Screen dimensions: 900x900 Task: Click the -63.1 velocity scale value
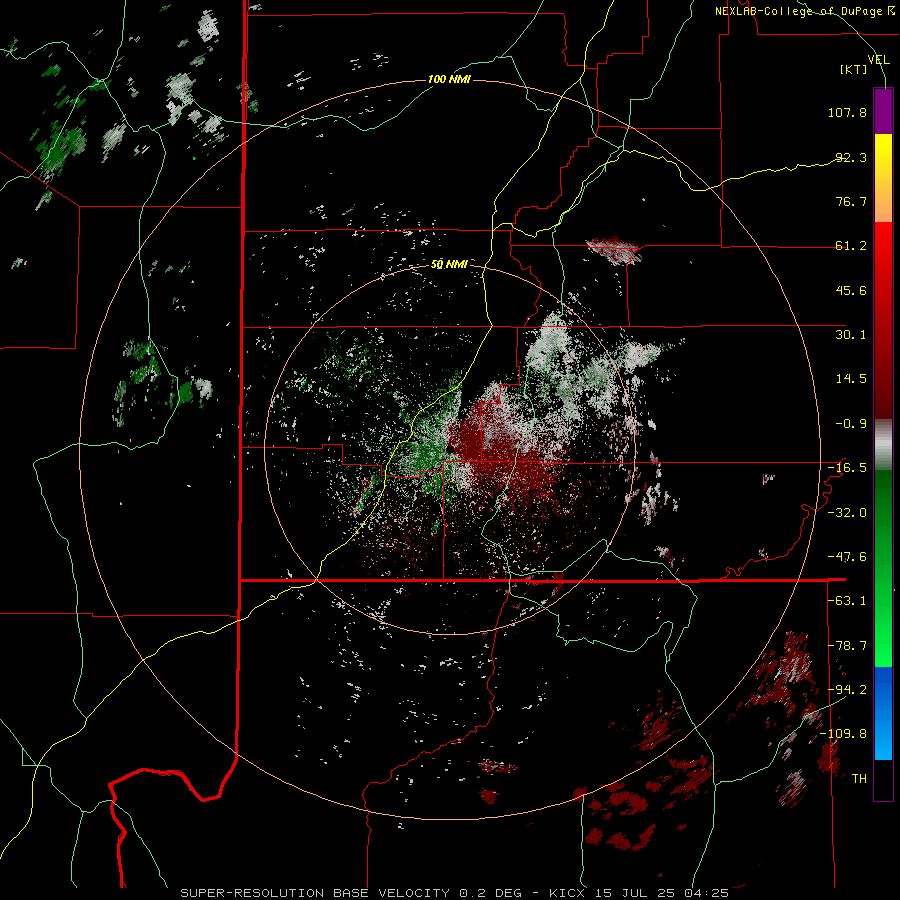tap(847, 601)
